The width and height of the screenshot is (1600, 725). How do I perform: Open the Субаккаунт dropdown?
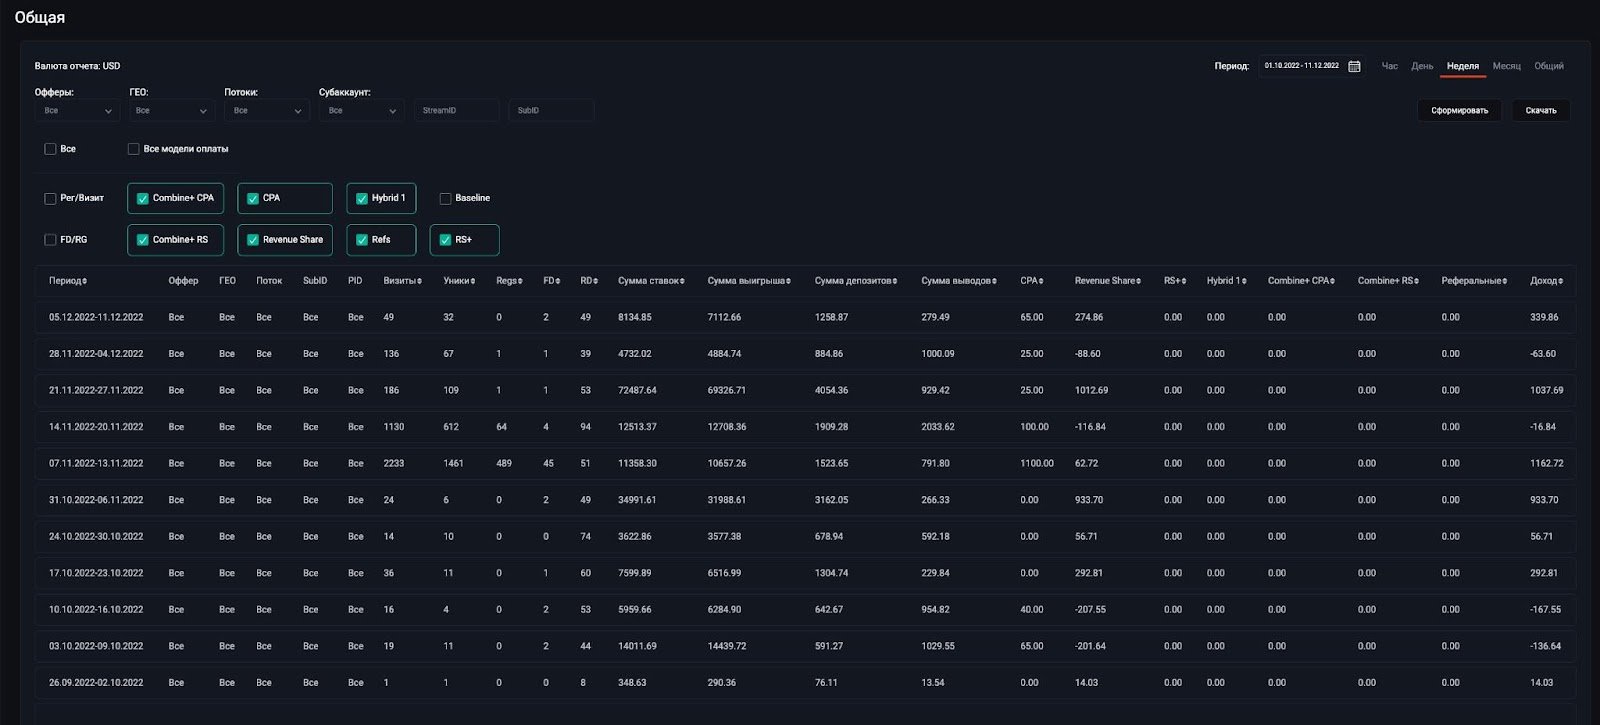pos(361,111)
